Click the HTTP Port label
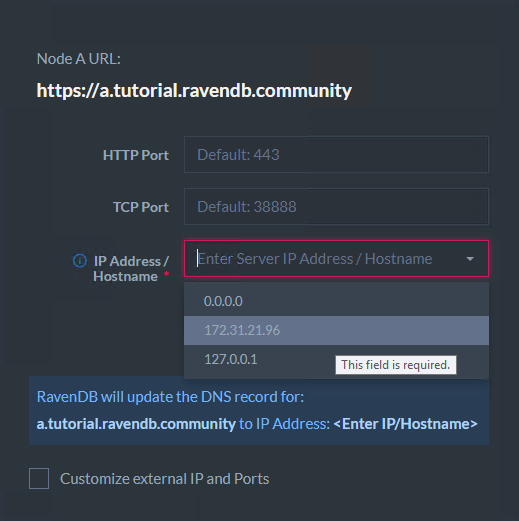Viewport: 519px width, 521px height. 136,155
